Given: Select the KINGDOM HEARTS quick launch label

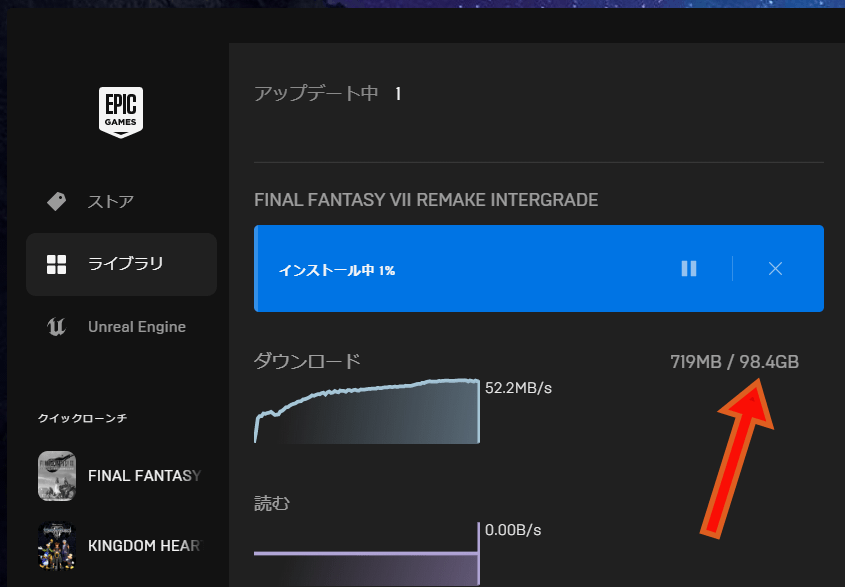Looking at the screenshot, I should tap(144, 545).
